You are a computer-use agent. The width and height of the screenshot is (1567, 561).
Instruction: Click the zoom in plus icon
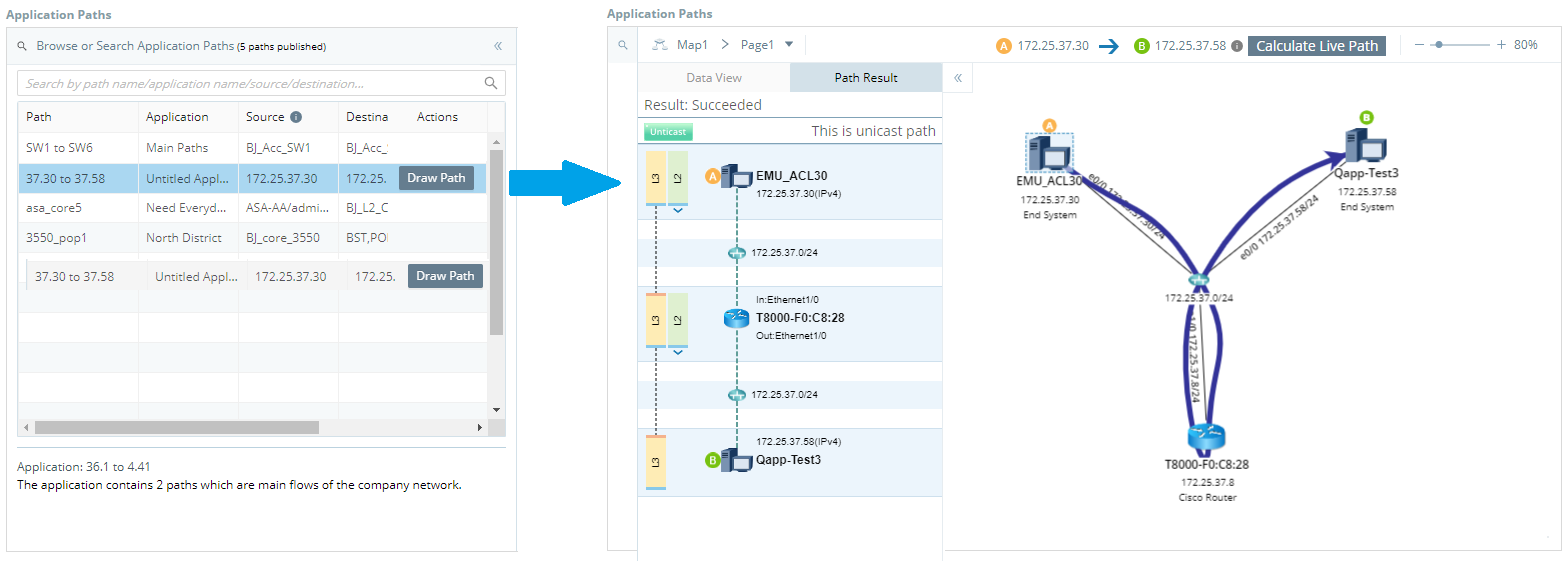point(1501,45)
